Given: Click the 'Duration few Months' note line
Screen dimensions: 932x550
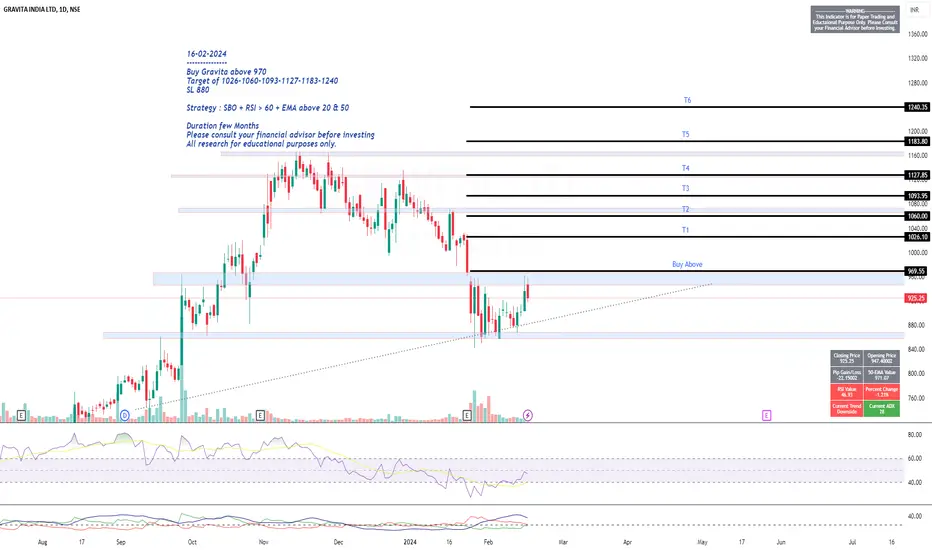Looking at the screenshot, I should pyautogui.click(x=223, y=125).
